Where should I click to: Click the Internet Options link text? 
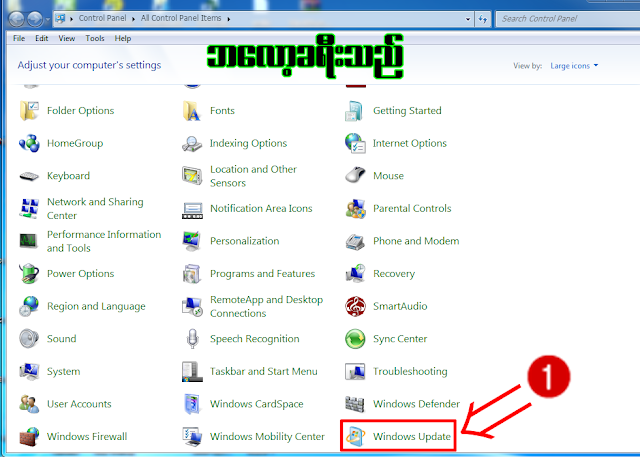(x=410, y=143)
